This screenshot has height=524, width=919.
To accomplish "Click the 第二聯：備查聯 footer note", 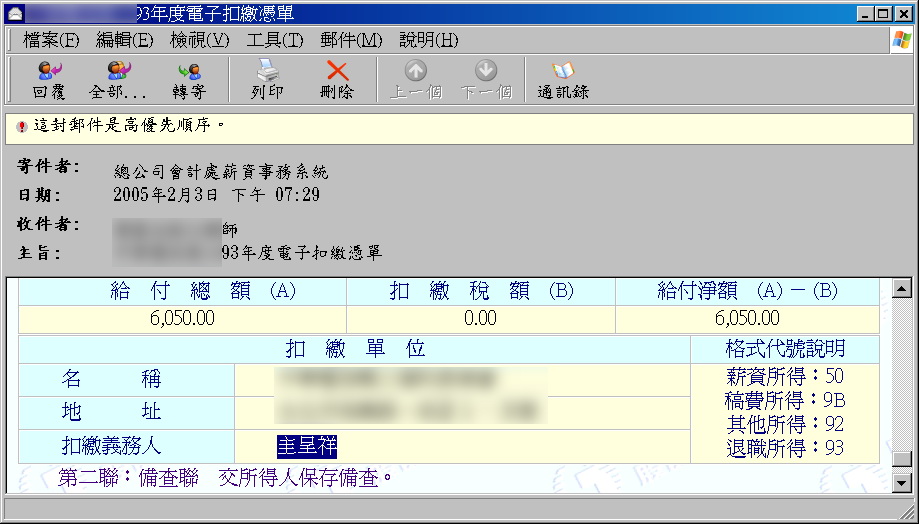I will [x=226, y=478].
